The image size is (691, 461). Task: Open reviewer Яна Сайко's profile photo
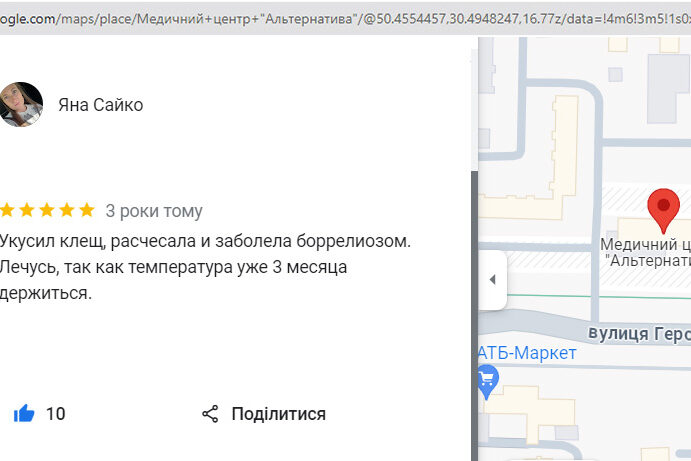(x=21, y=105)
